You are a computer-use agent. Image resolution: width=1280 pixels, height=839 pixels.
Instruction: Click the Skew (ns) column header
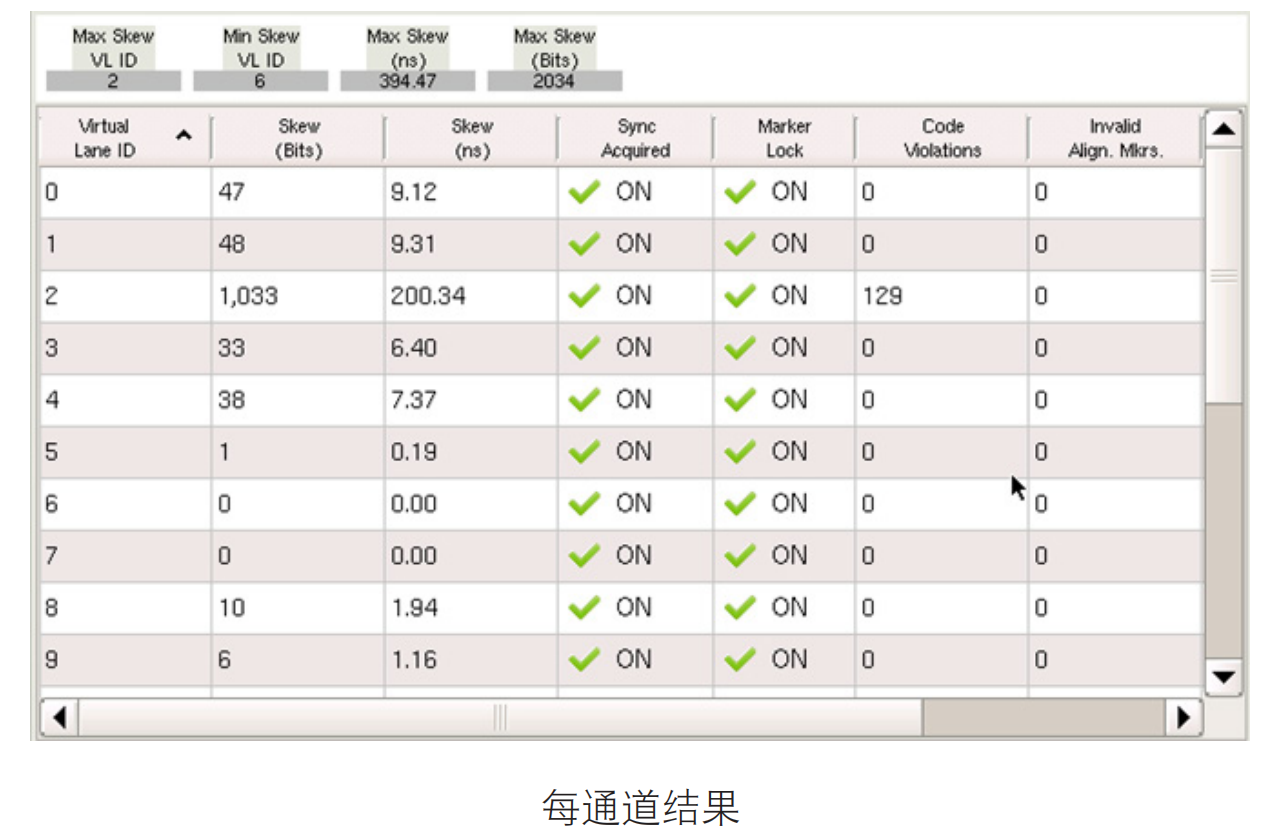pos(471,139)
